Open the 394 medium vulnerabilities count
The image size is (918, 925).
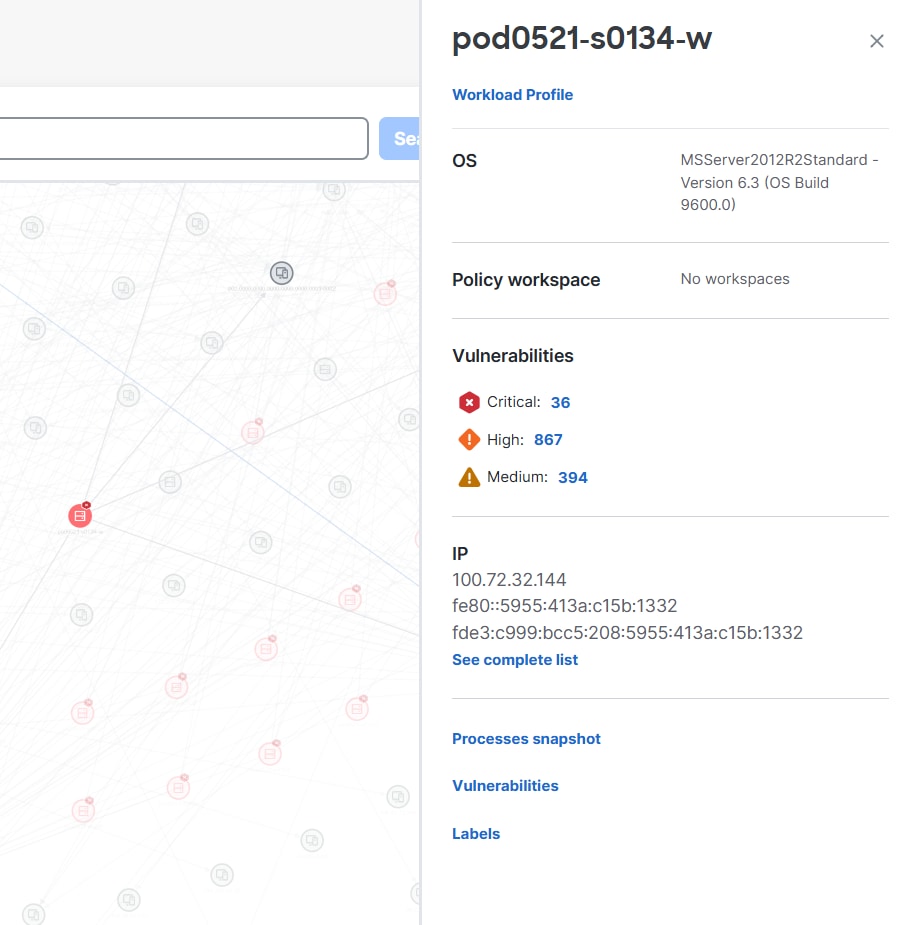click(573, 477)
